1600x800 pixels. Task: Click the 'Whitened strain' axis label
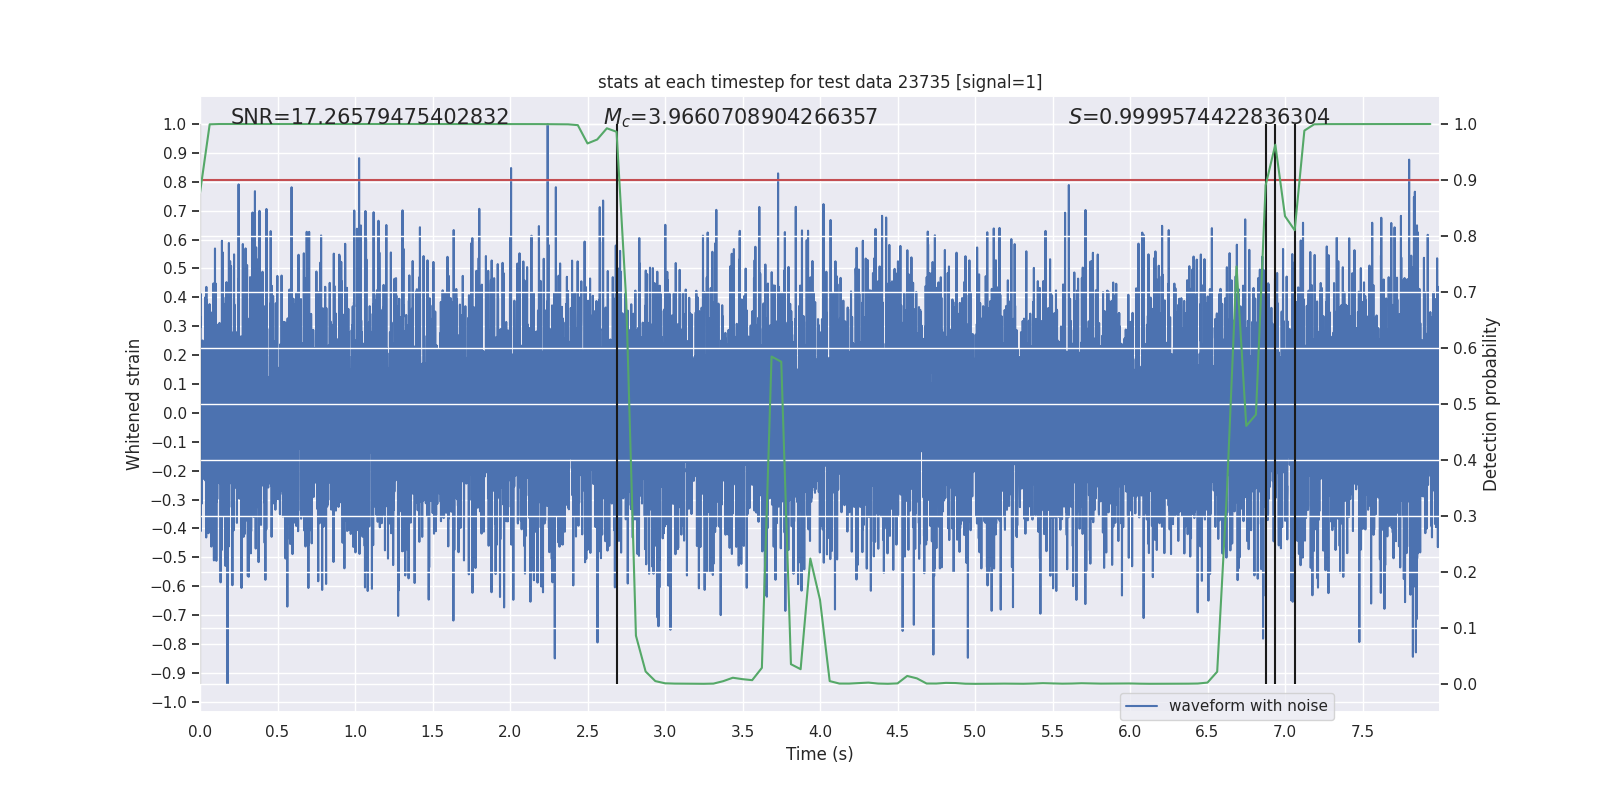pos(134,404)
